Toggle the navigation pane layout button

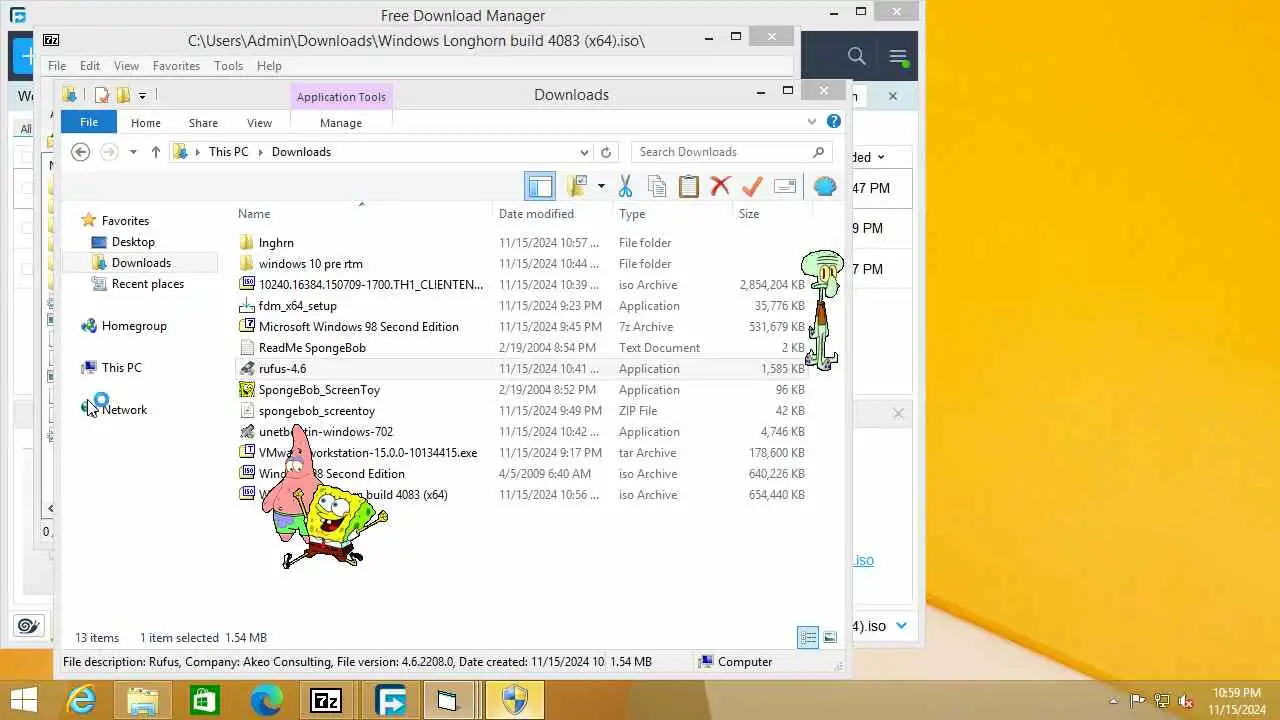[540, 186]
